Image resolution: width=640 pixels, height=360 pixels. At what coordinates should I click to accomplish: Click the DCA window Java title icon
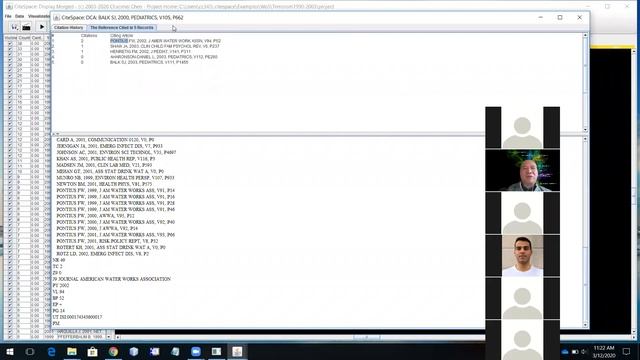coord(56,18)
